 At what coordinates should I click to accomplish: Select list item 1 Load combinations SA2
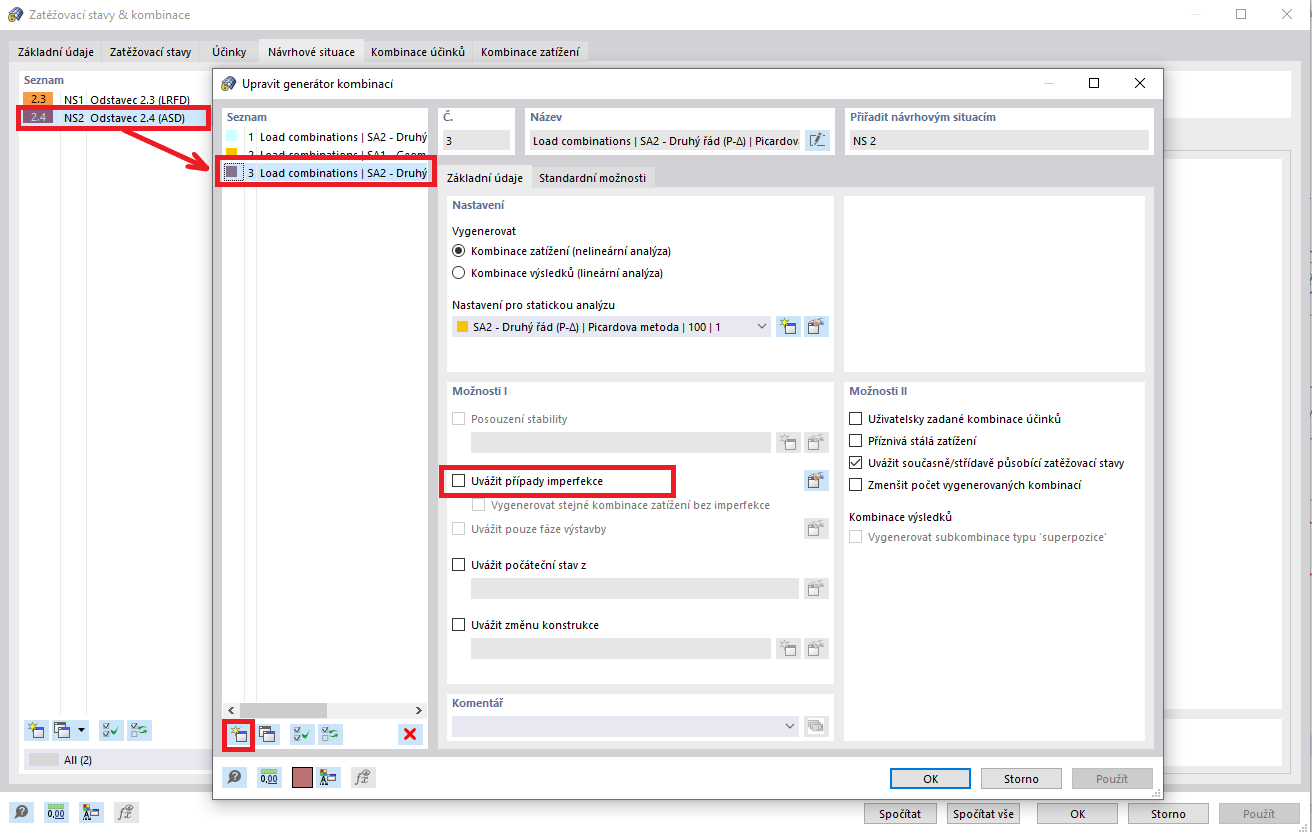[x=326, y=137]
